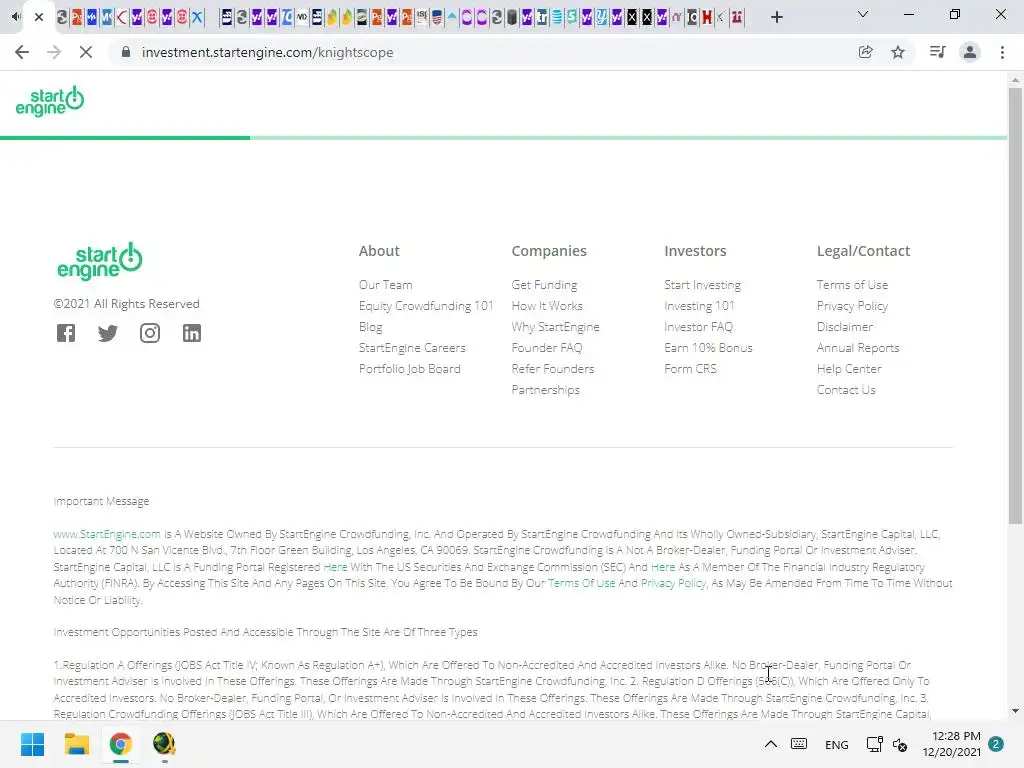Select the 'Important Message' heading
This screenshot has width=1024, height=768.
(x=101, y=501)
